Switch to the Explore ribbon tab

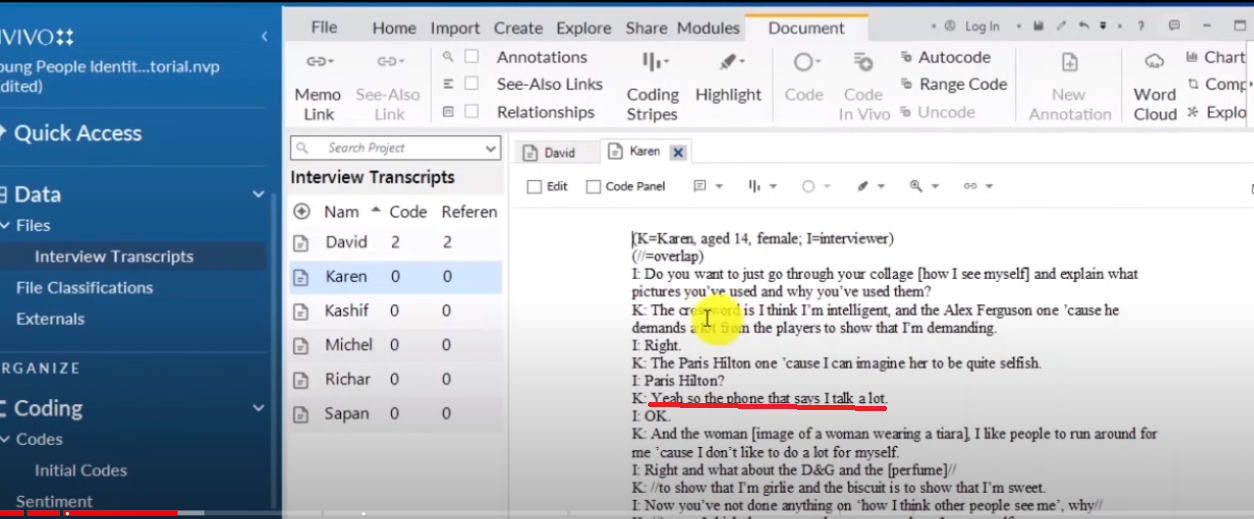click(584, 28)
